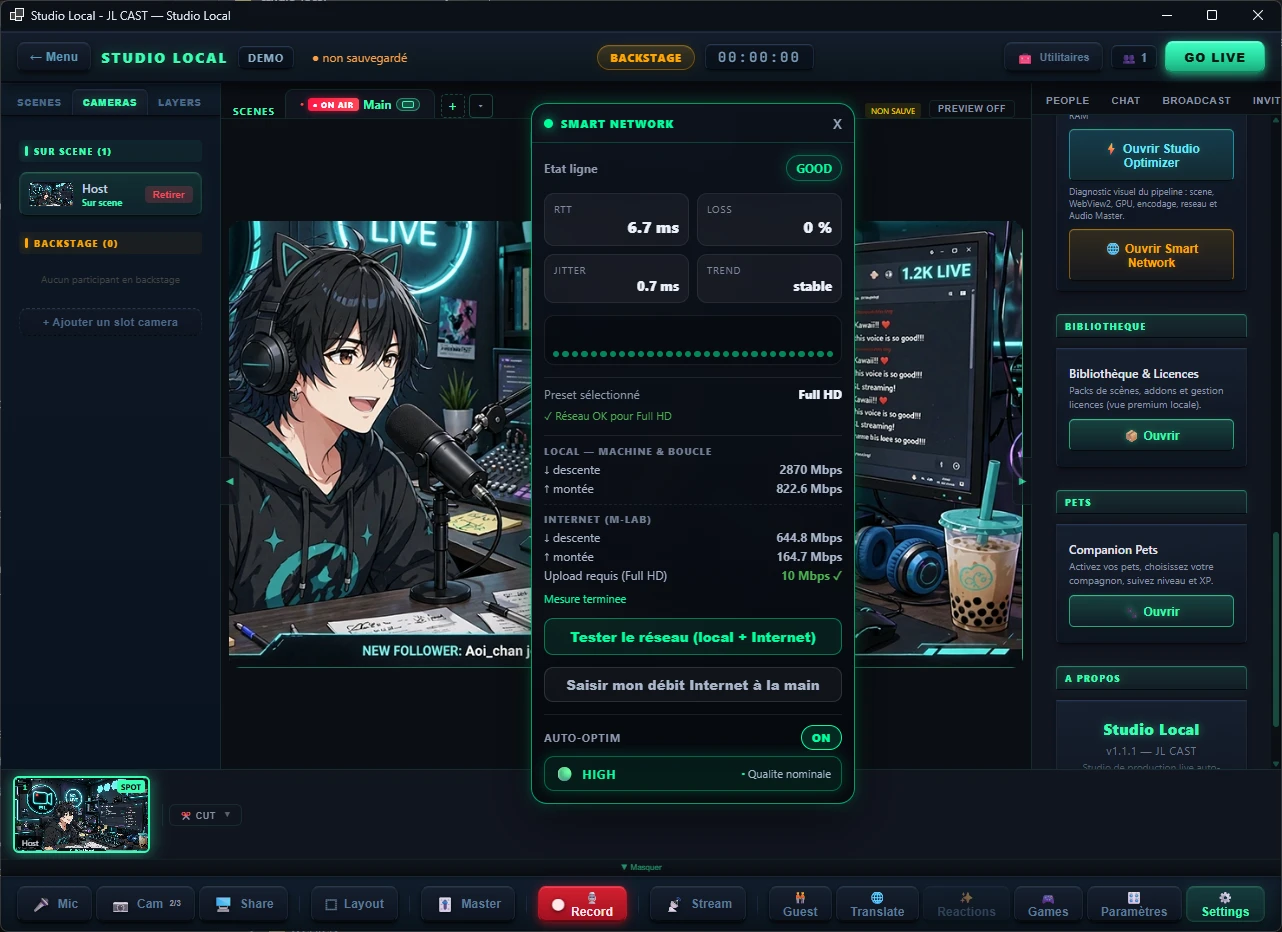Click Masquer to hide the bottom strip

tap(641, 867)
